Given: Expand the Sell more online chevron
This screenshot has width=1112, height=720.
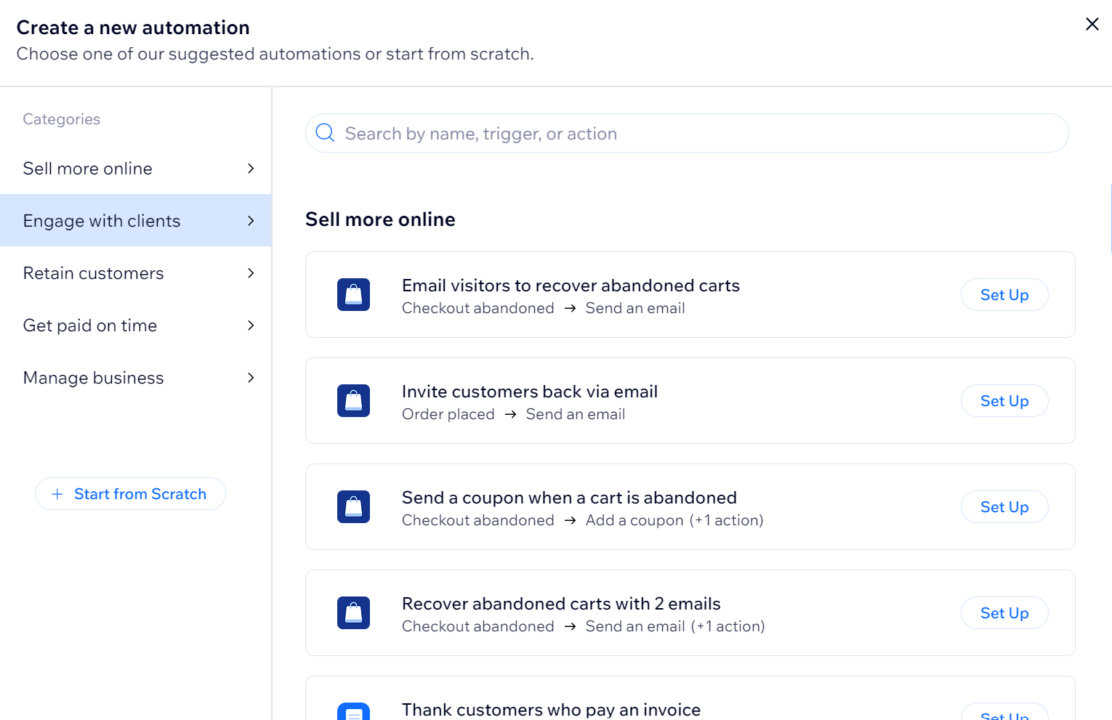Looking at the screenshot, I should point(251,169).
